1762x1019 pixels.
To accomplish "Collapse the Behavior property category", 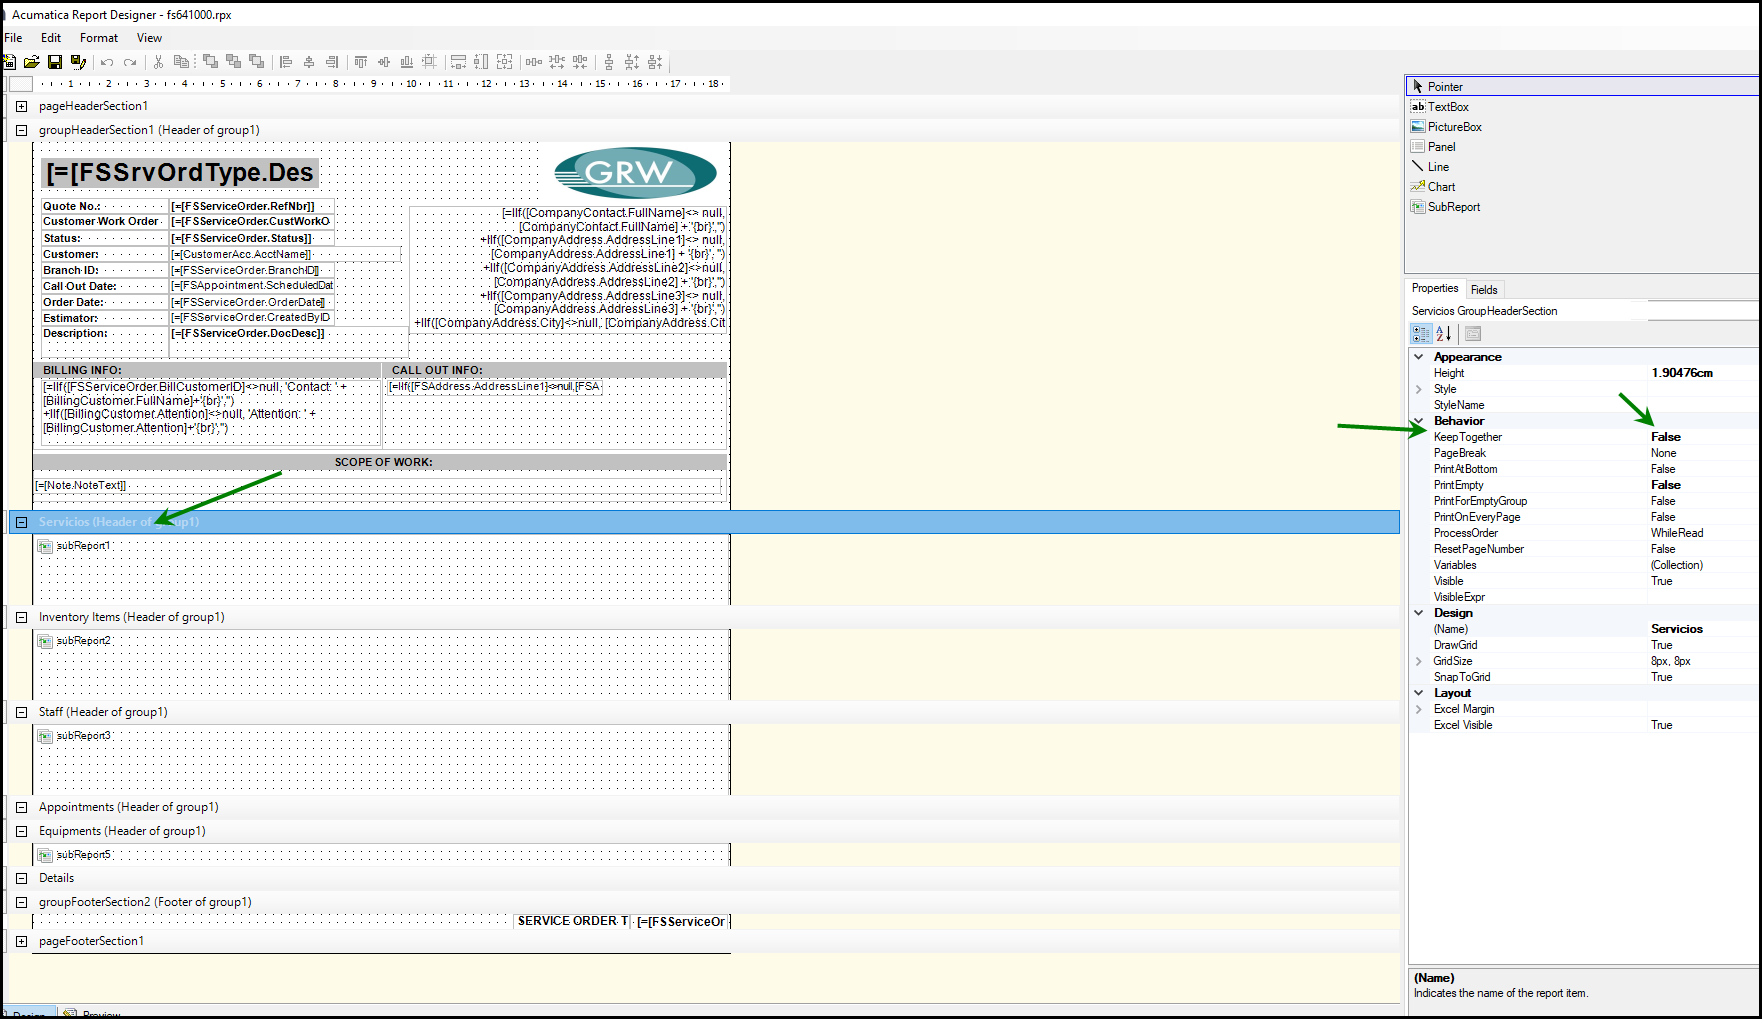I will (x=1418, y=421).
